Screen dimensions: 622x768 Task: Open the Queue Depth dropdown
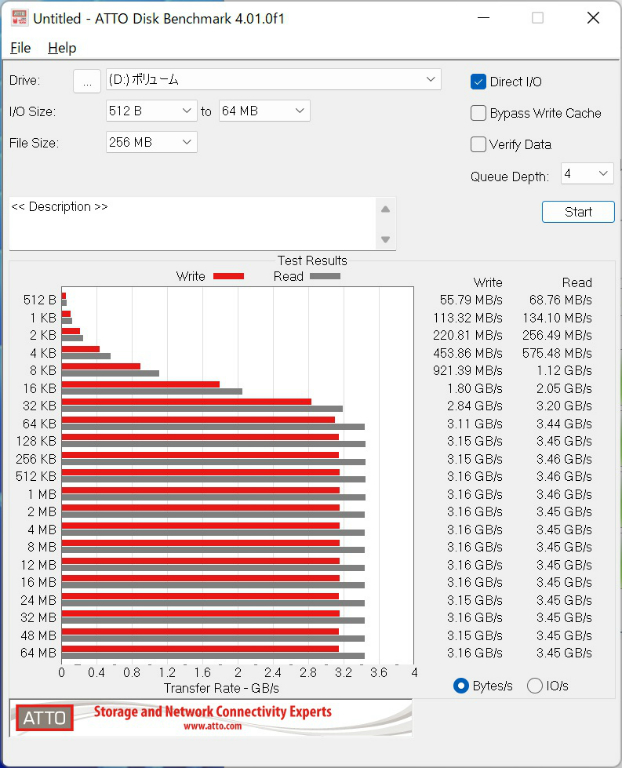[x=587, y=174]
